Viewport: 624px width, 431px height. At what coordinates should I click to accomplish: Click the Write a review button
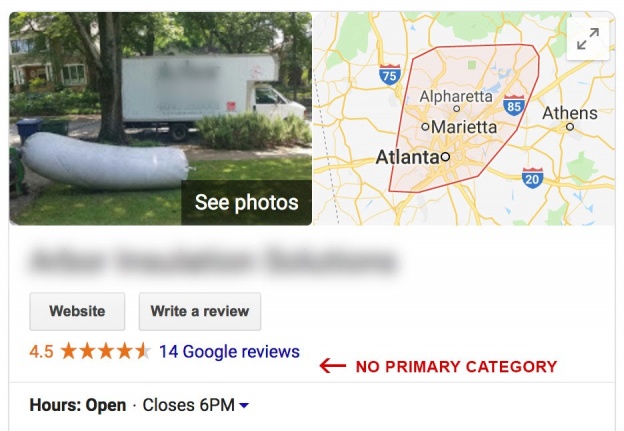click(x=200, y=311)
